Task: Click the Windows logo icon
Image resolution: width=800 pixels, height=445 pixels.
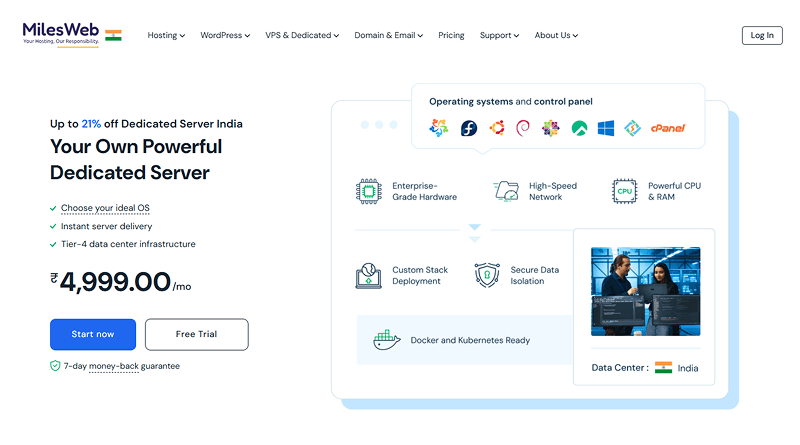Action: 606,128
